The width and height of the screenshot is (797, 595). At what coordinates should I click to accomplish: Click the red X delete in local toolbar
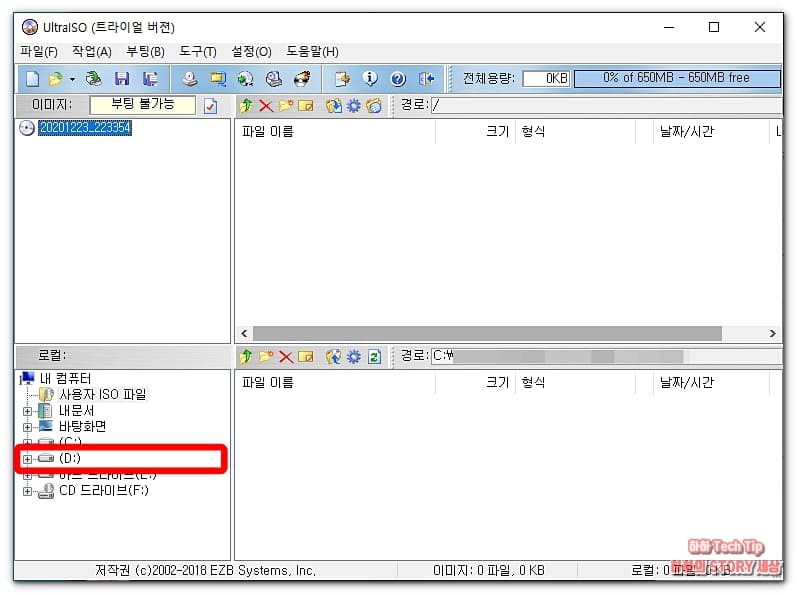click(286, 357)
